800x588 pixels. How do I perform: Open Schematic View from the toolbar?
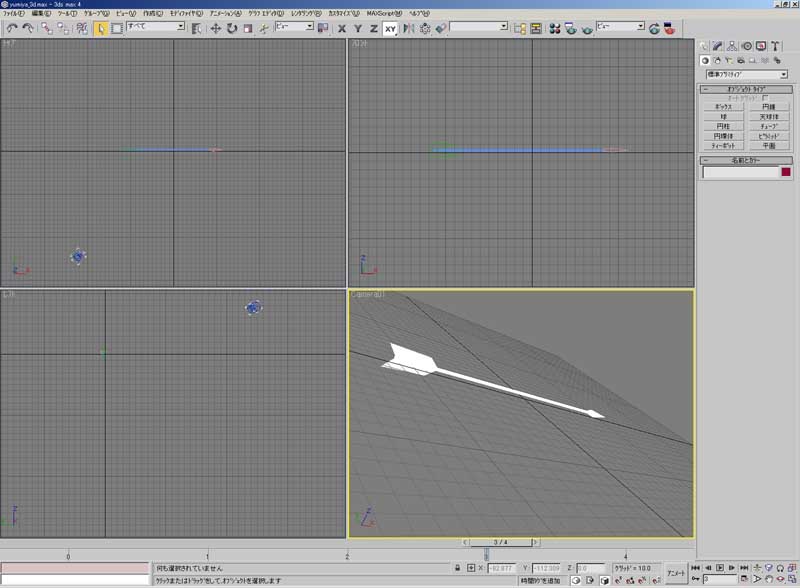tap(536, 28)
